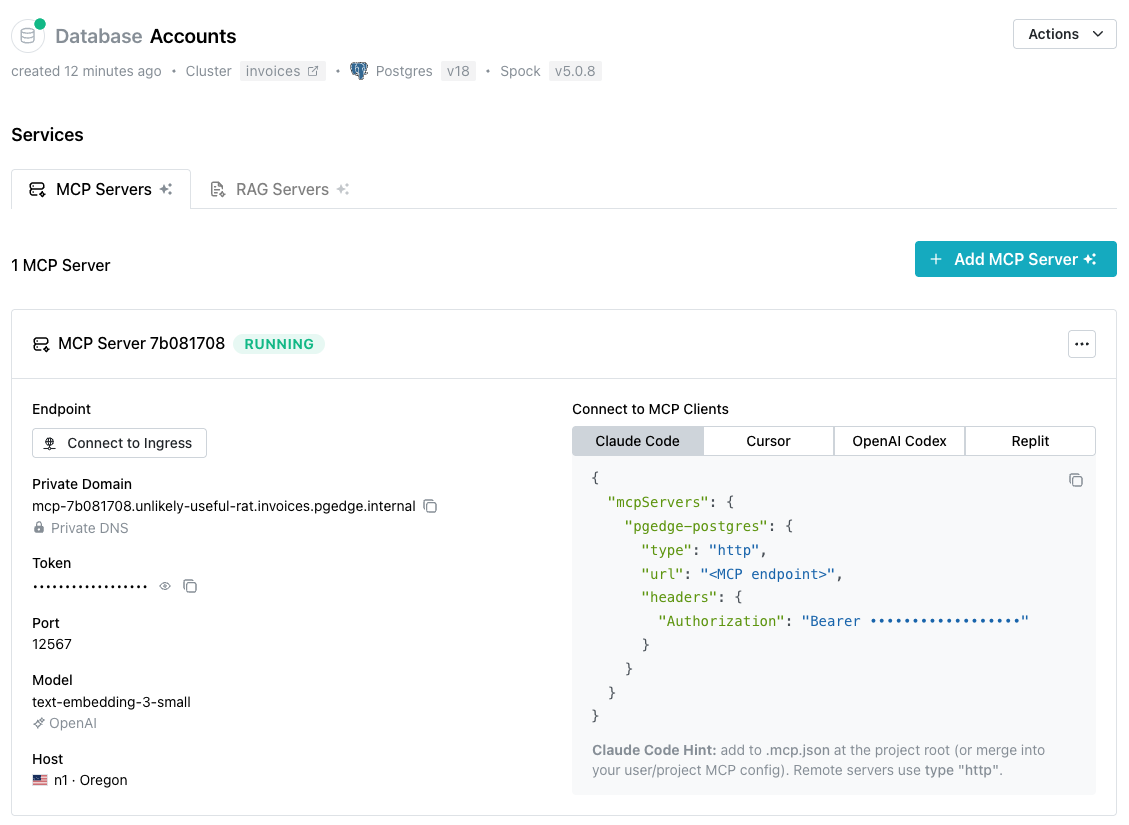Click the Postgres elephant icon
Screen dimensions: 1129x825
359,71
